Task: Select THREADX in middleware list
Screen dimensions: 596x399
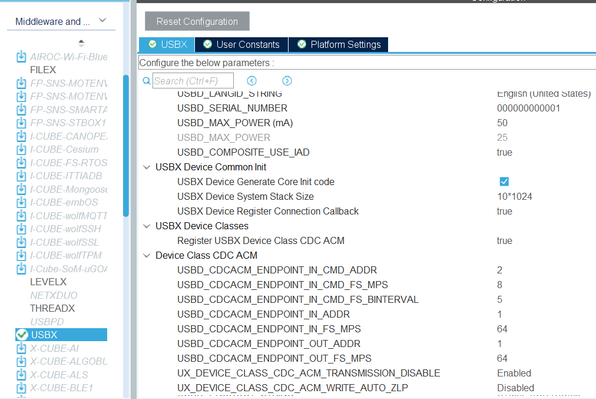Action: click(x=52, y=308)
